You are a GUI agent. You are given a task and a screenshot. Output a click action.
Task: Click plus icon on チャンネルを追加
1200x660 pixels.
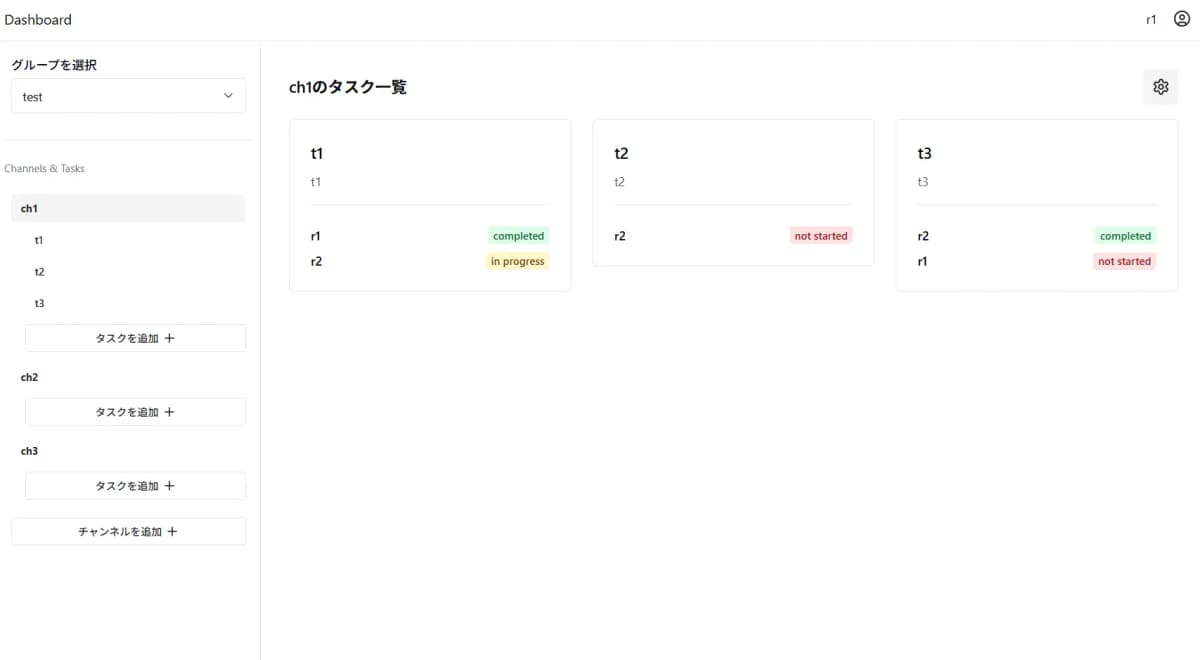172,532
